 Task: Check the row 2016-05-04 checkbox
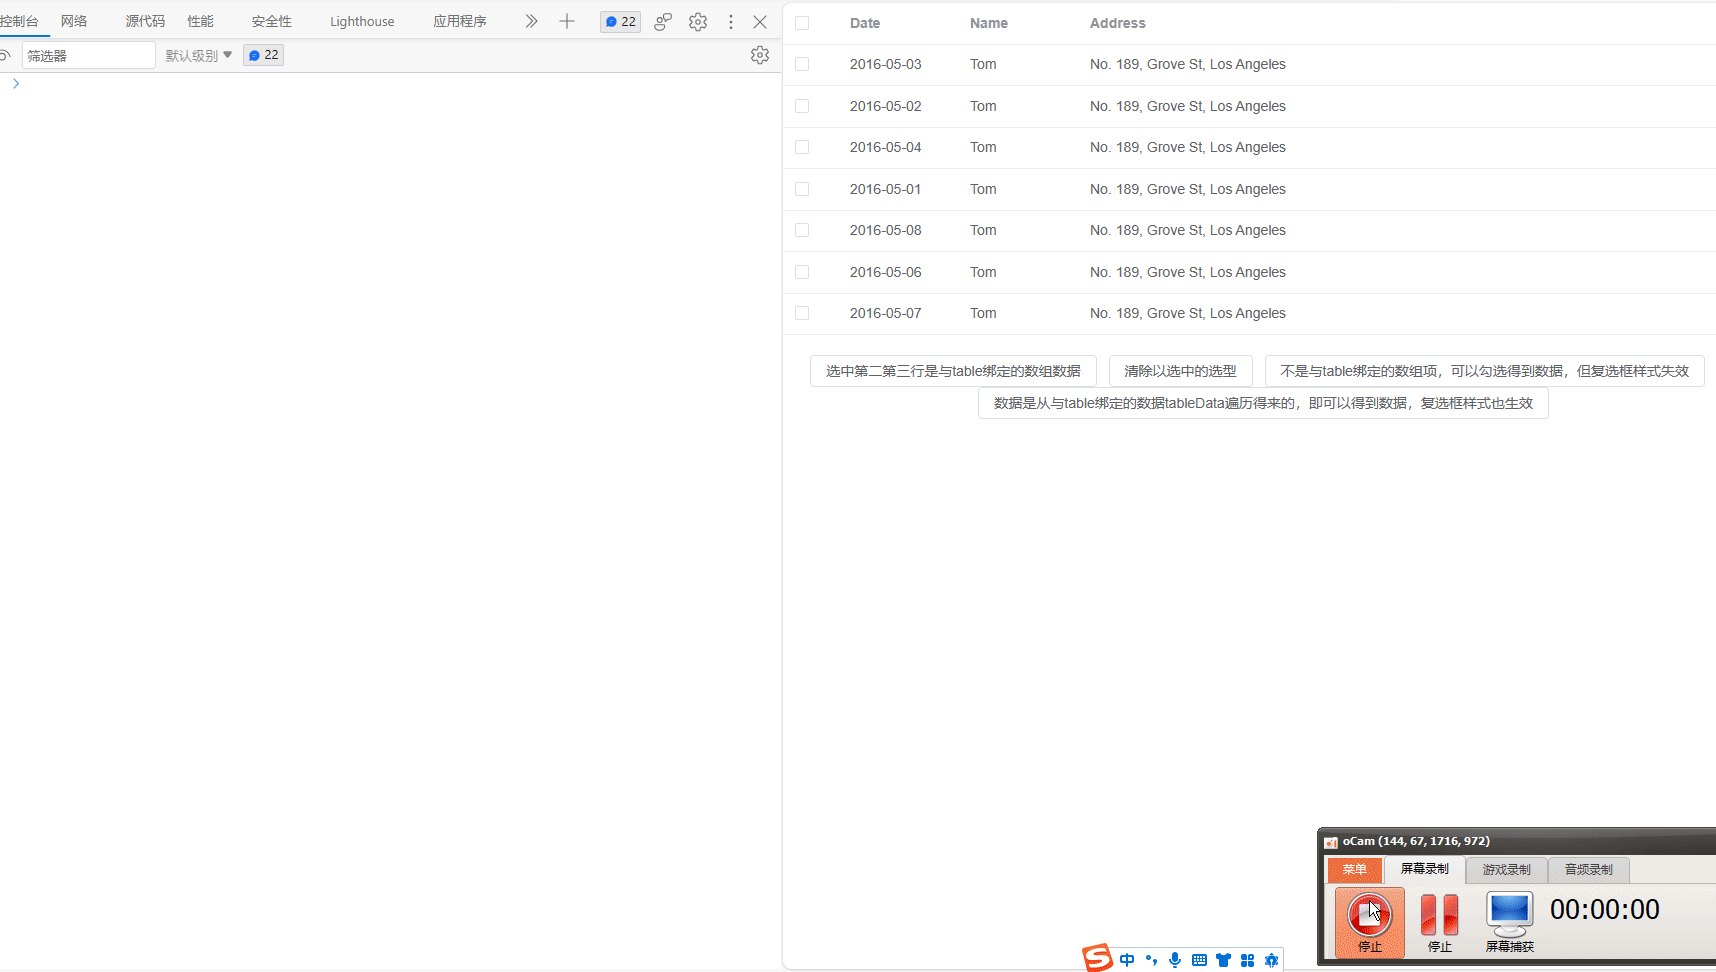(802, 147)
